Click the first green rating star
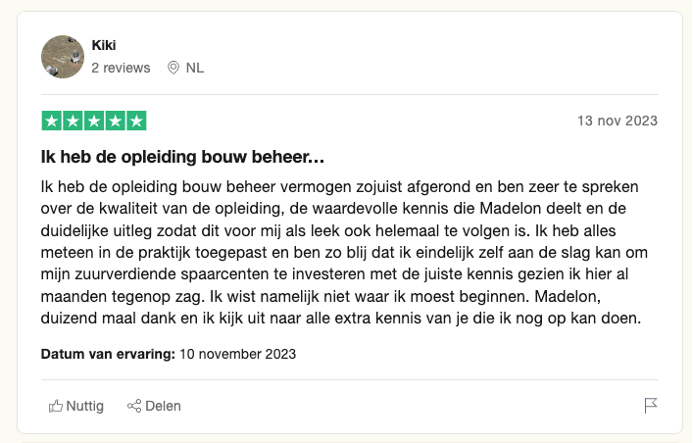 point(52,121)
